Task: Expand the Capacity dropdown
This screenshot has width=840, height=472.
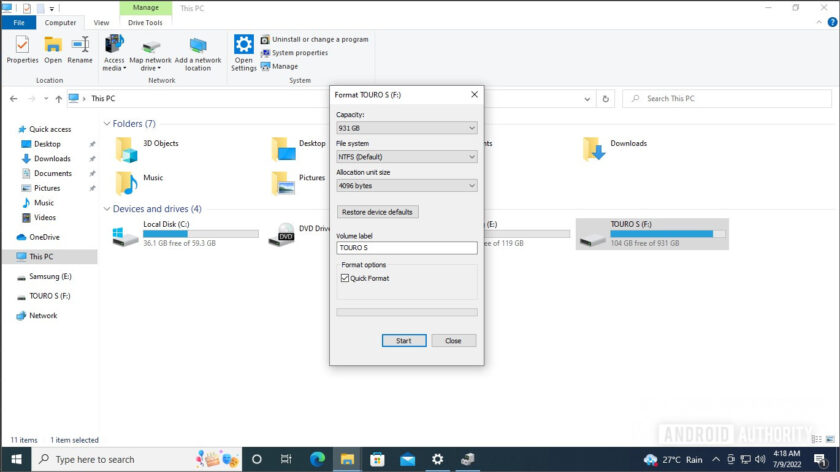Action: click(406, 128)
